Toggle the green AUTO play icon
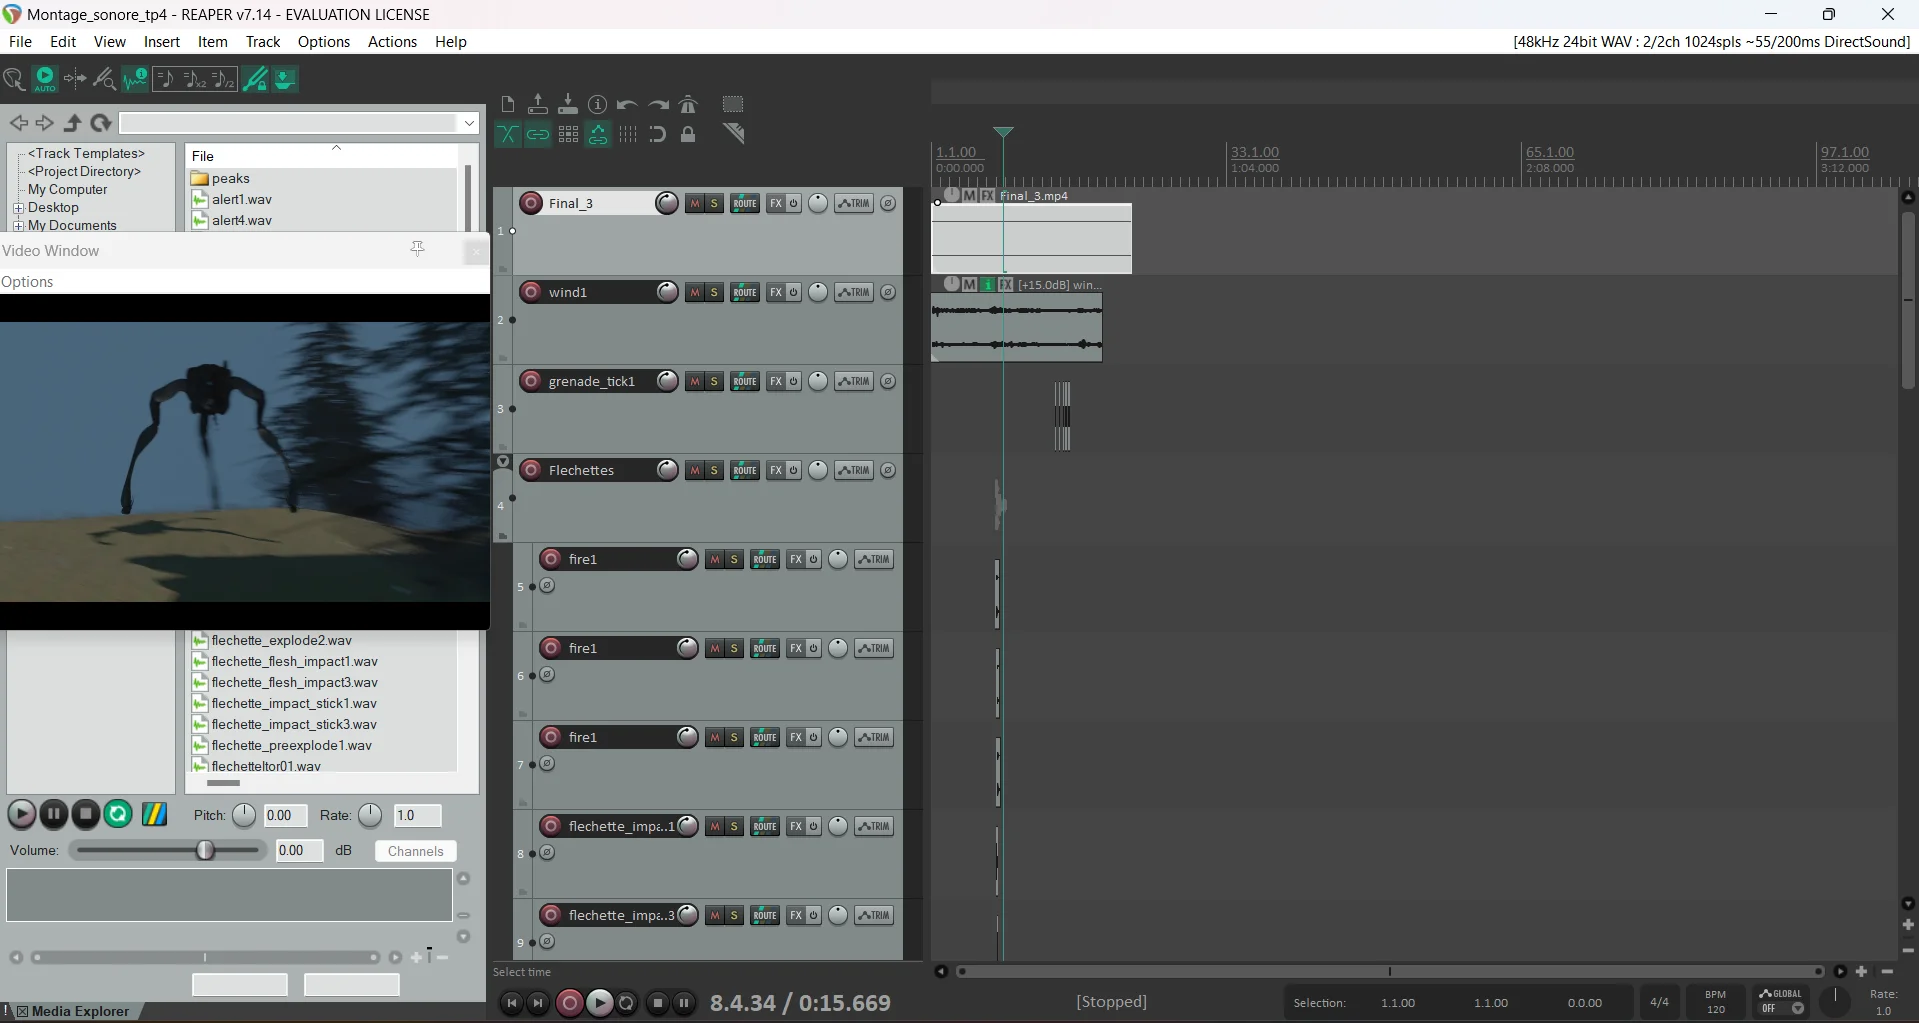This screenshot has height=1023, width=1919. click(x=45, y=79)
